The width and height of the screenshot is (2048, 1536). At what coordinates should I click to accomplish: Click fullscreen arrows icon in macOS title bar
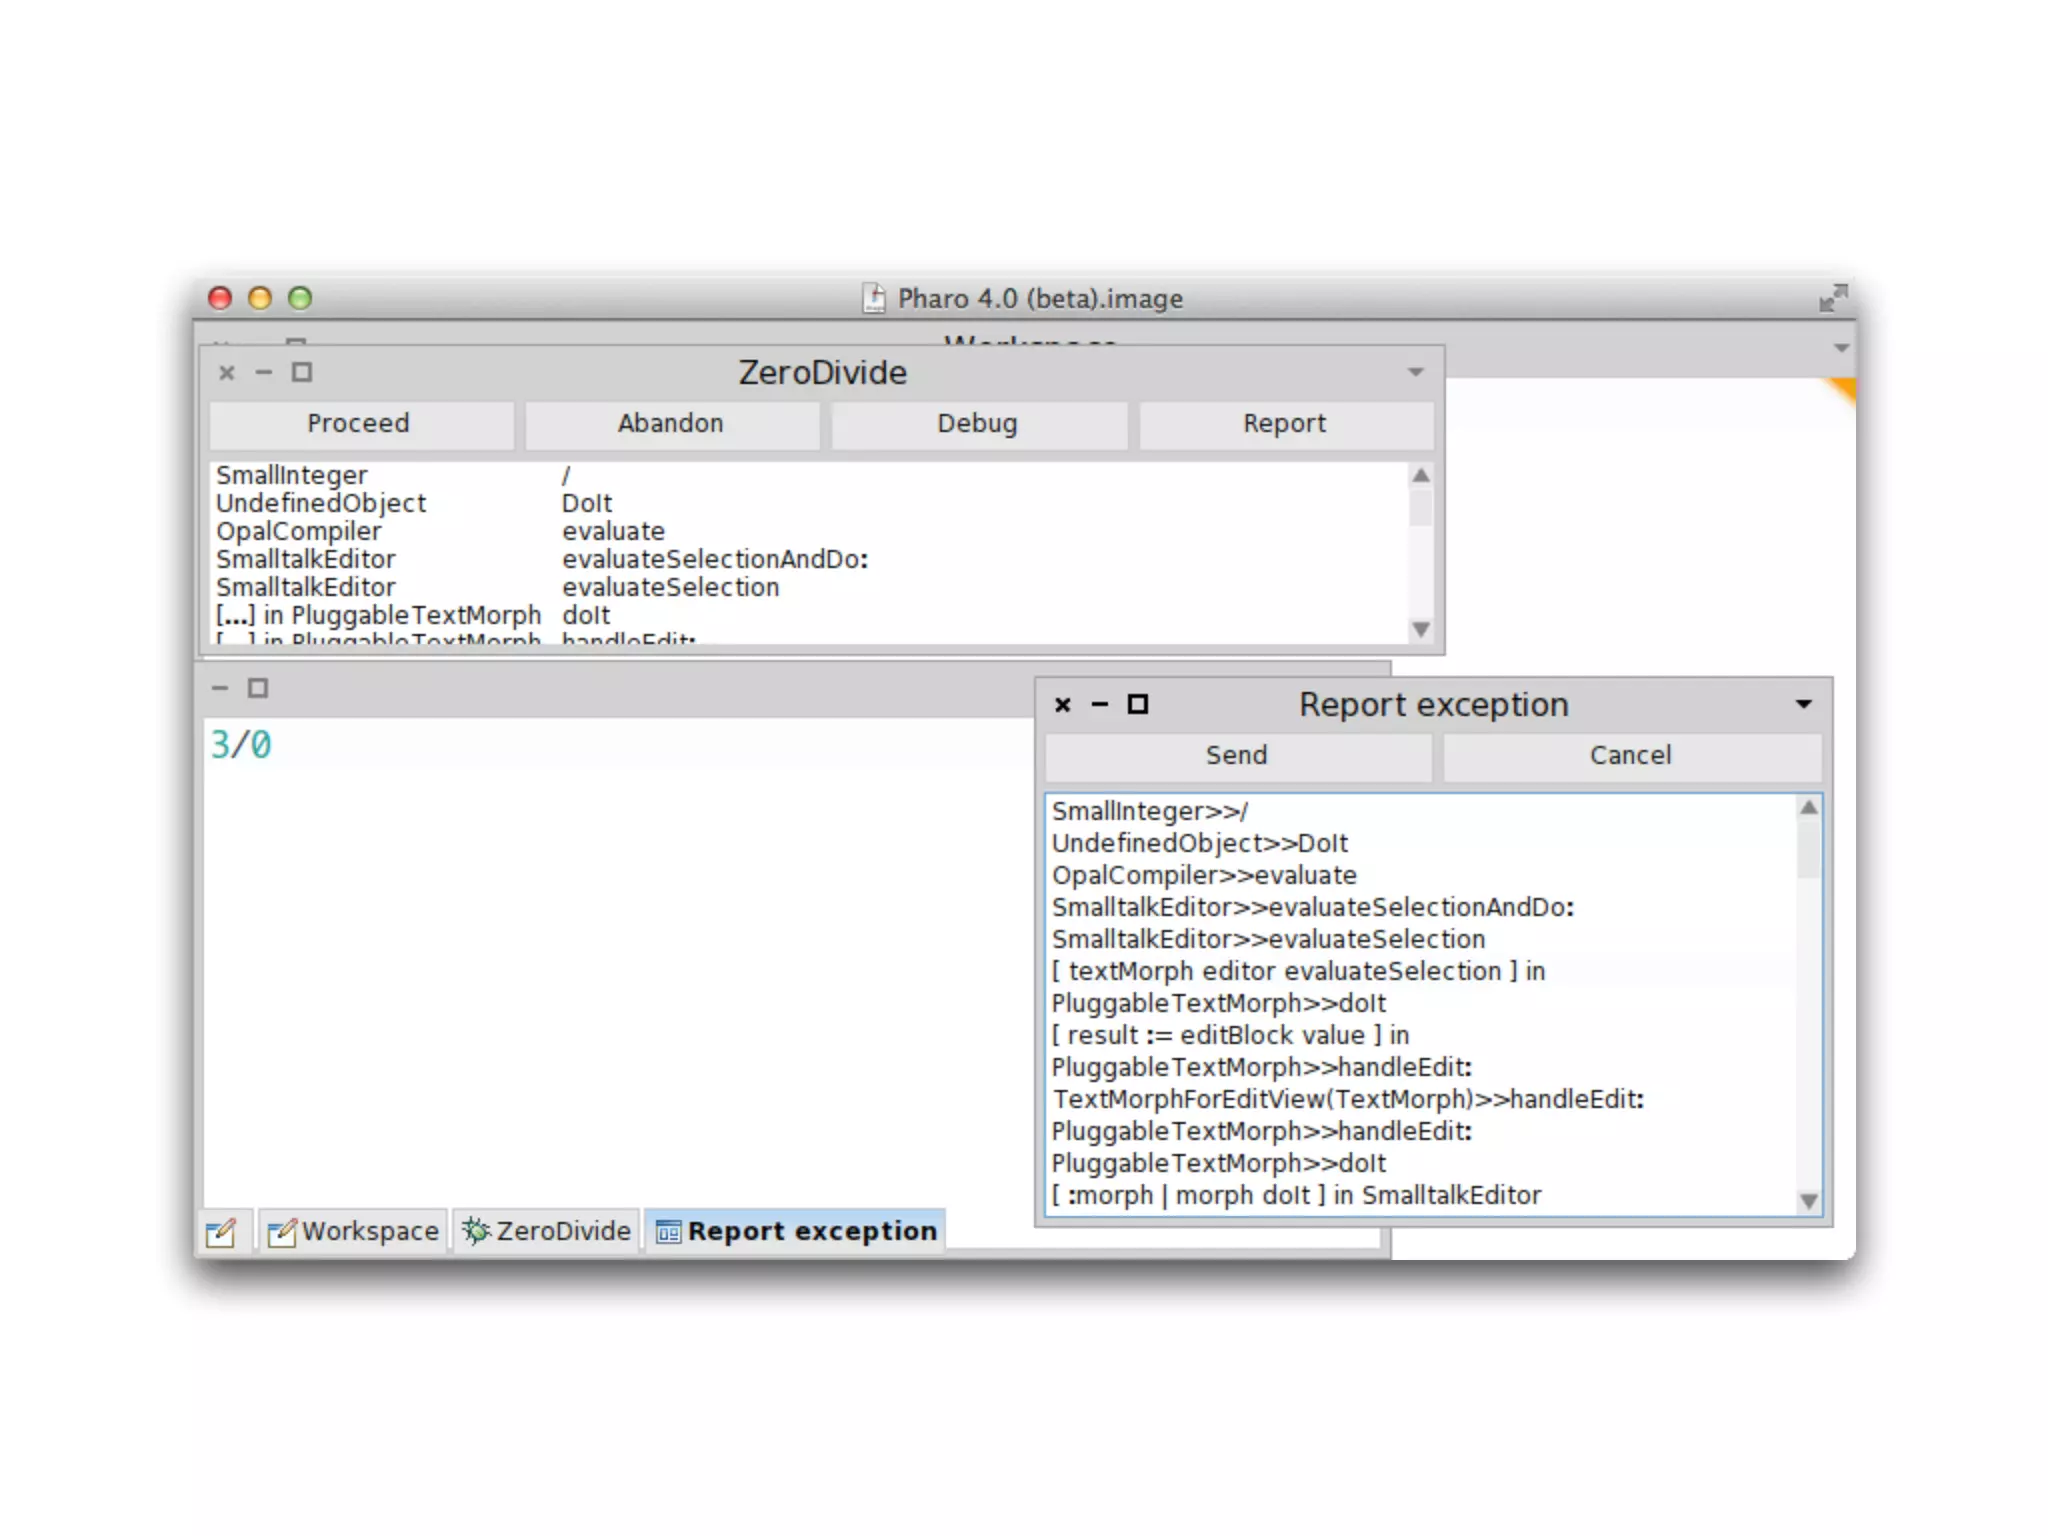[1832, 298]
